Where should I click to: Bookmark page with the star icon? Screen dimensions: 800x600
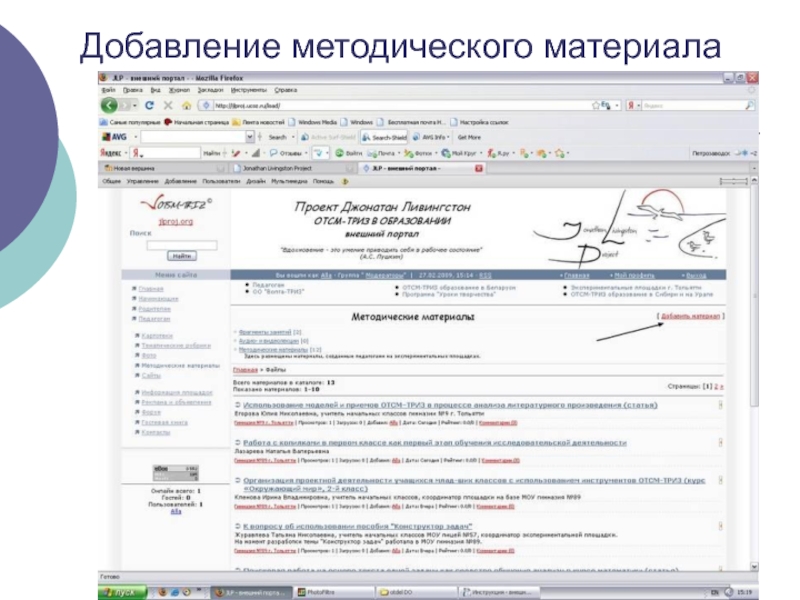pyautogui.click(x=595, y=106)
